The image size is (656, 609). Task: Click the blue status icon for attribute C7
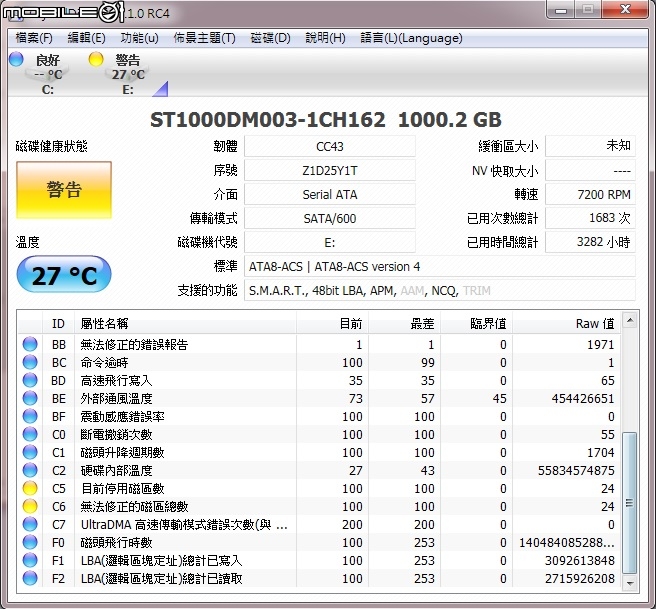(x=30, y=524)
